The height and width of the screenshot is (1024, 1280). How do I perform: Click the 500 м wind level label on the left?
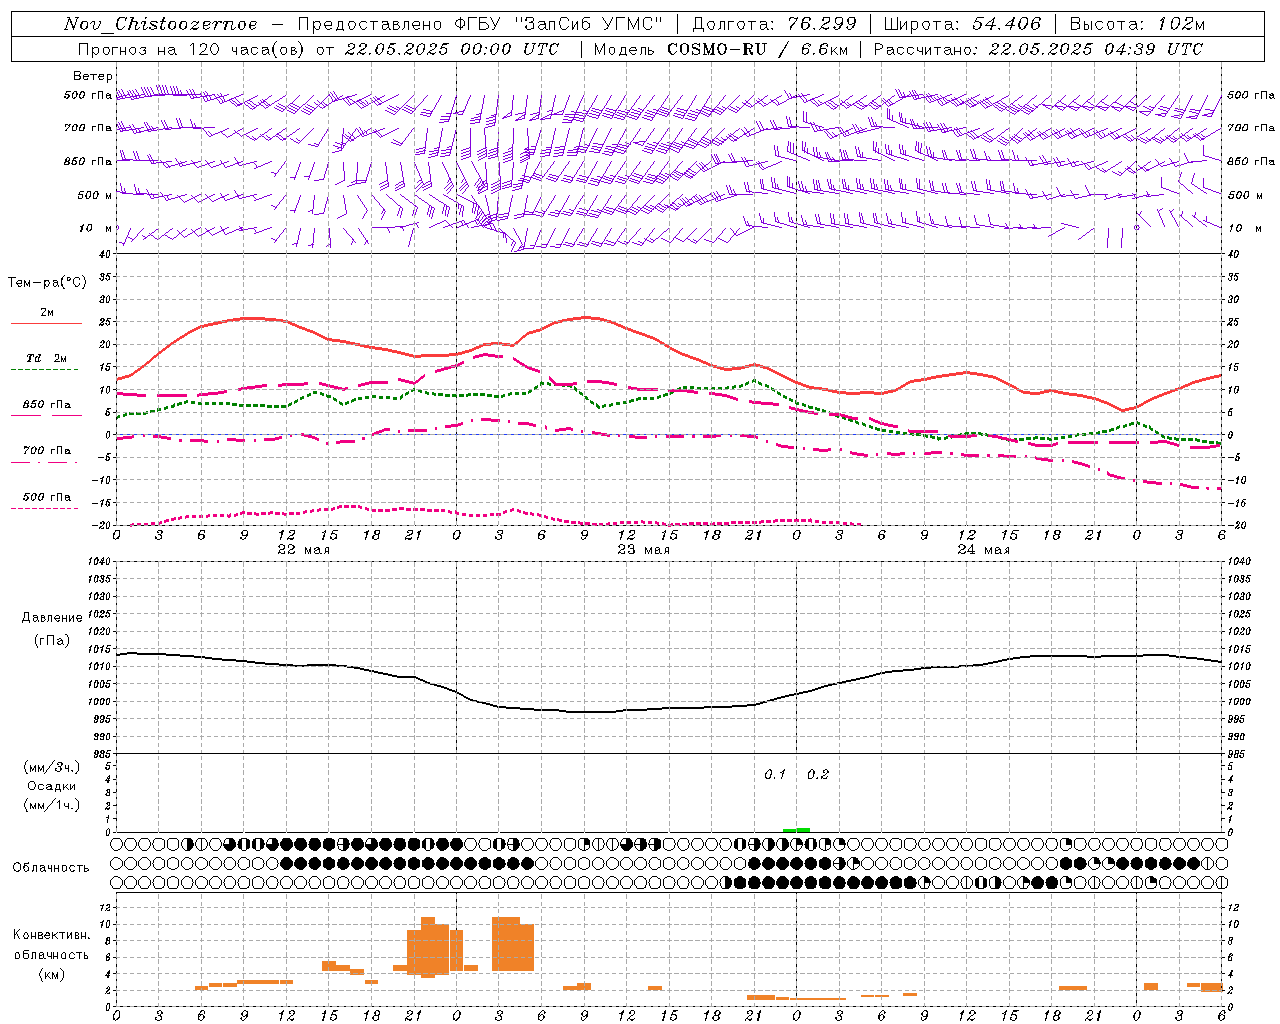click(x=95, y=195)
